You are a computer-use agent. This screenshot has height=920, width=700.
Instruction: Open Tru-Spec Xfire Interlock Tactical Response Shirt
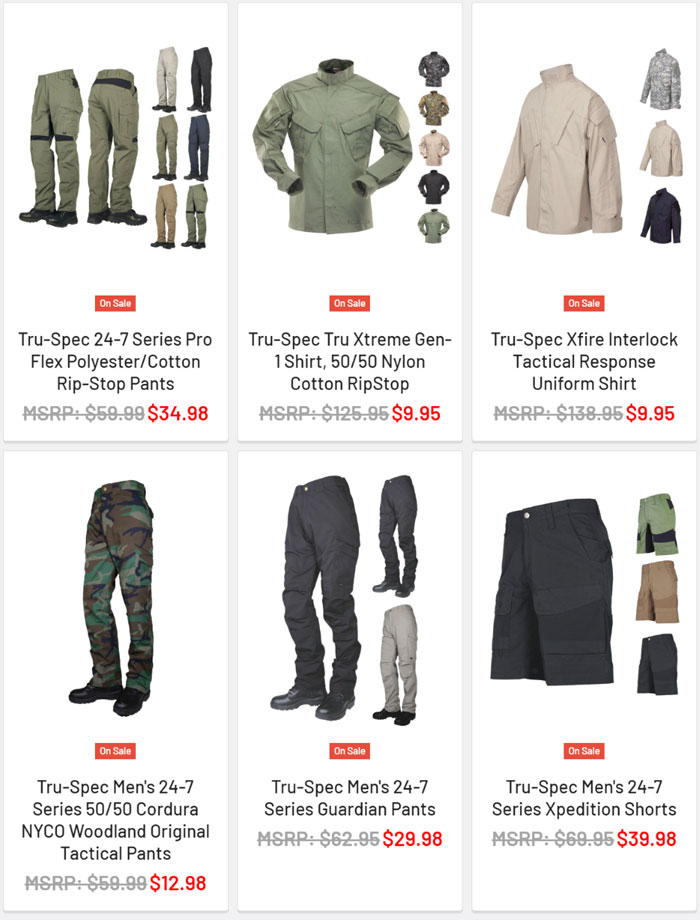click(x=584, y=361)
